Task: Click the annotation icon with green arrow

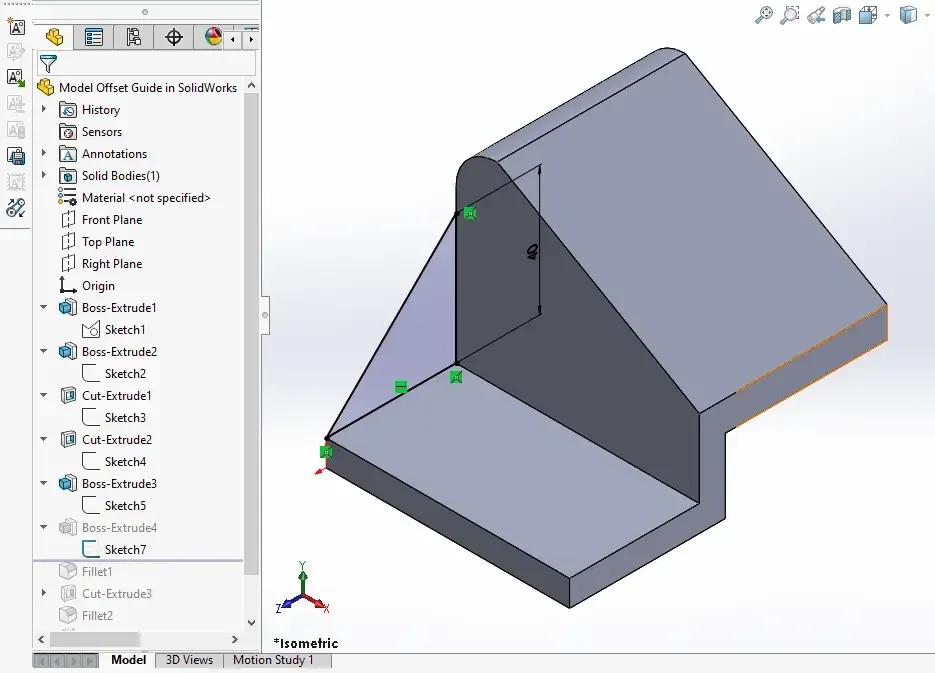Action: (x=16, y=78)
